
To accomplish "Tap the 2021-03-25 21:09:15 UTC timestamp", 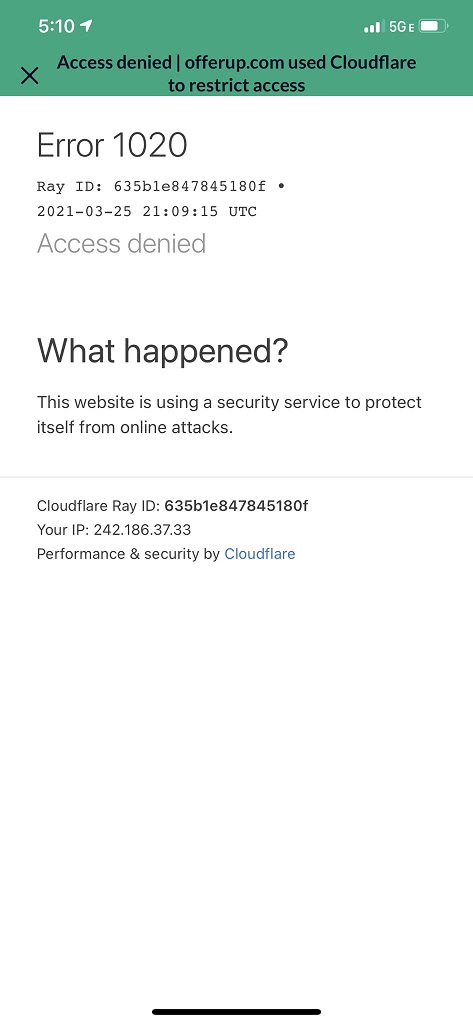I will click(147, 212).
